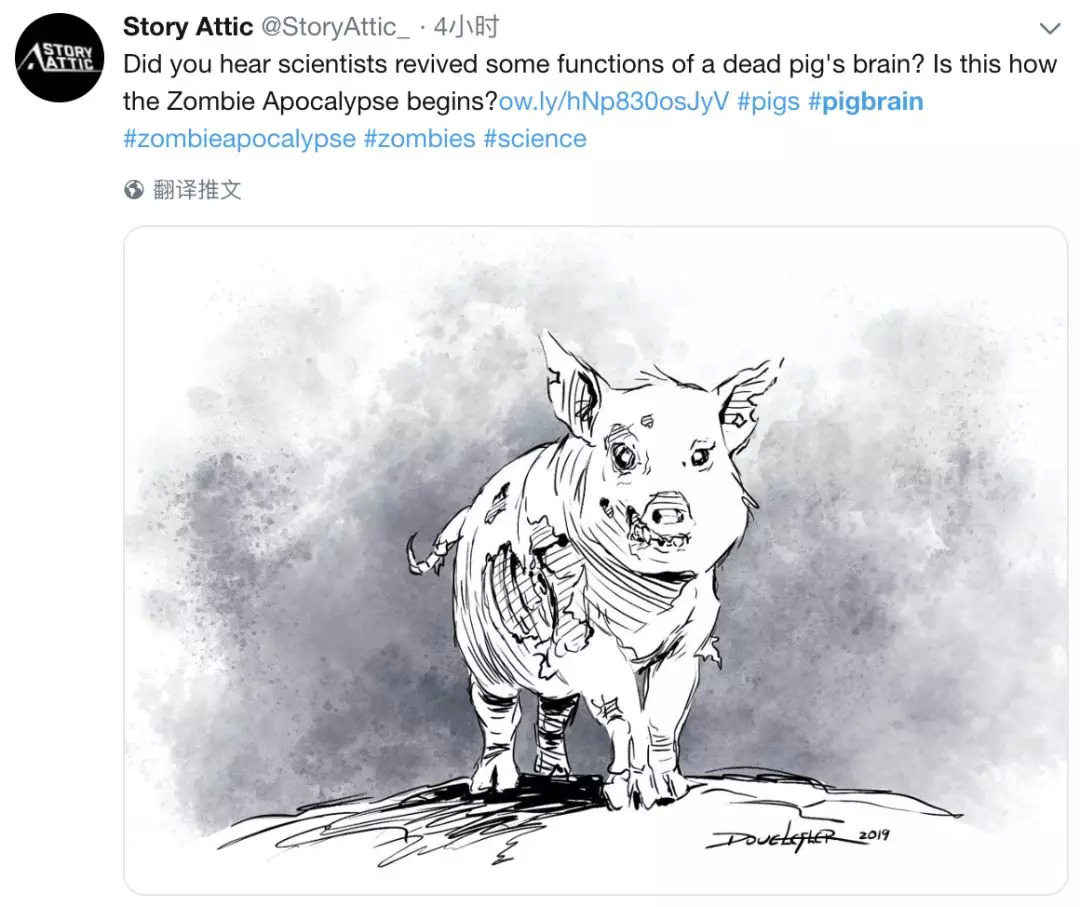Open the Story Attic display name

(x=187, y=27)
